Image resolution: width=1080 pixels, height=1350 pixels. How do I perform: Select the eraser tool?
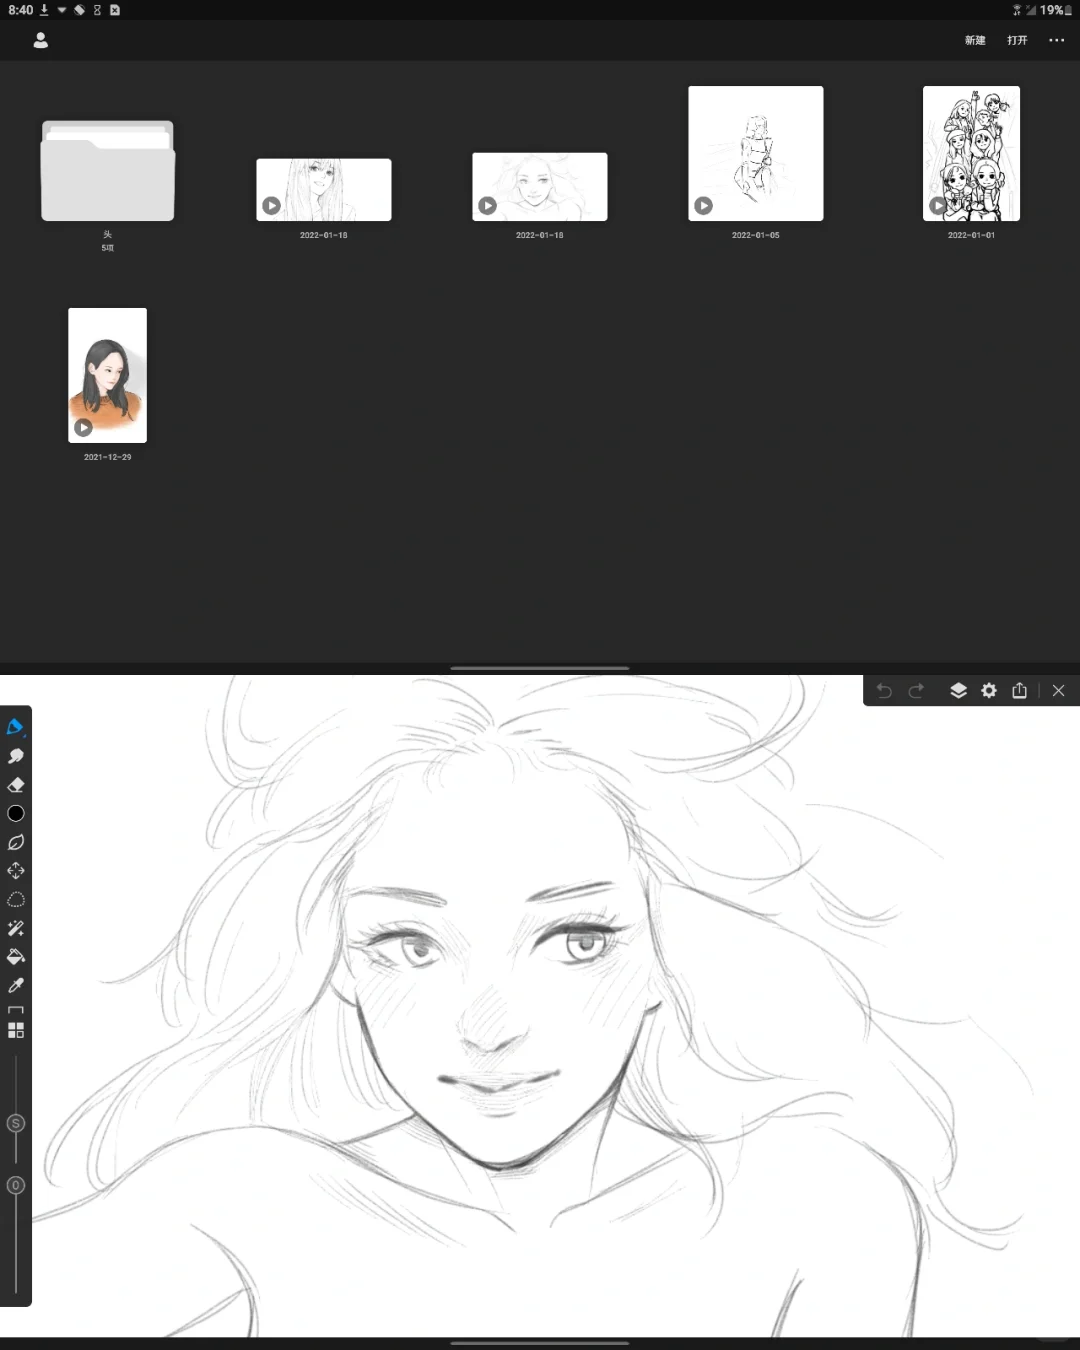[15, 785]
